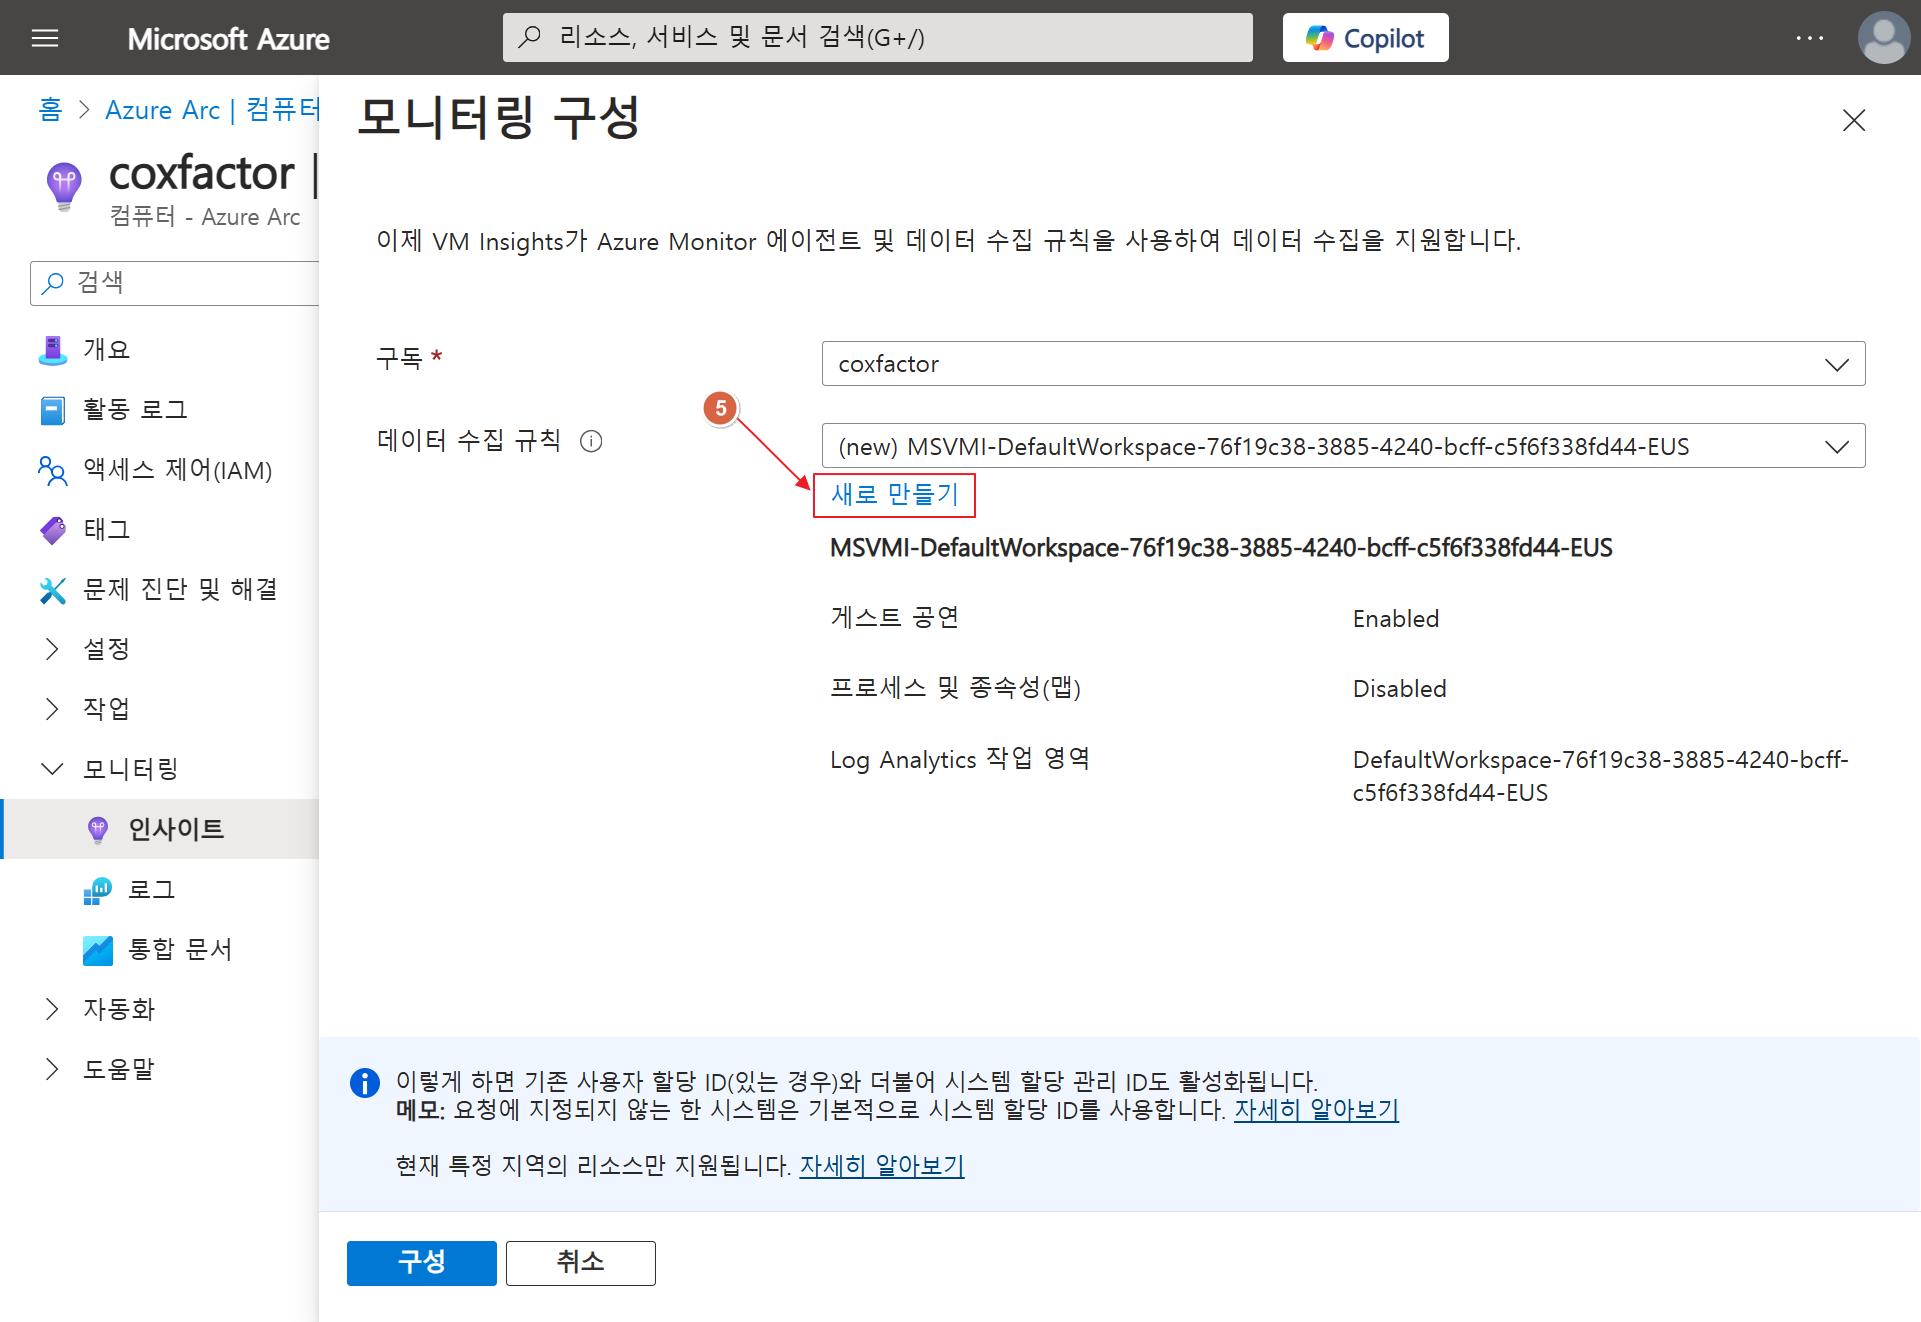Click the Microsoft Azure logo text
Image resolution: width=1921 pixels, height=1322 pixels.
[228, 39]
